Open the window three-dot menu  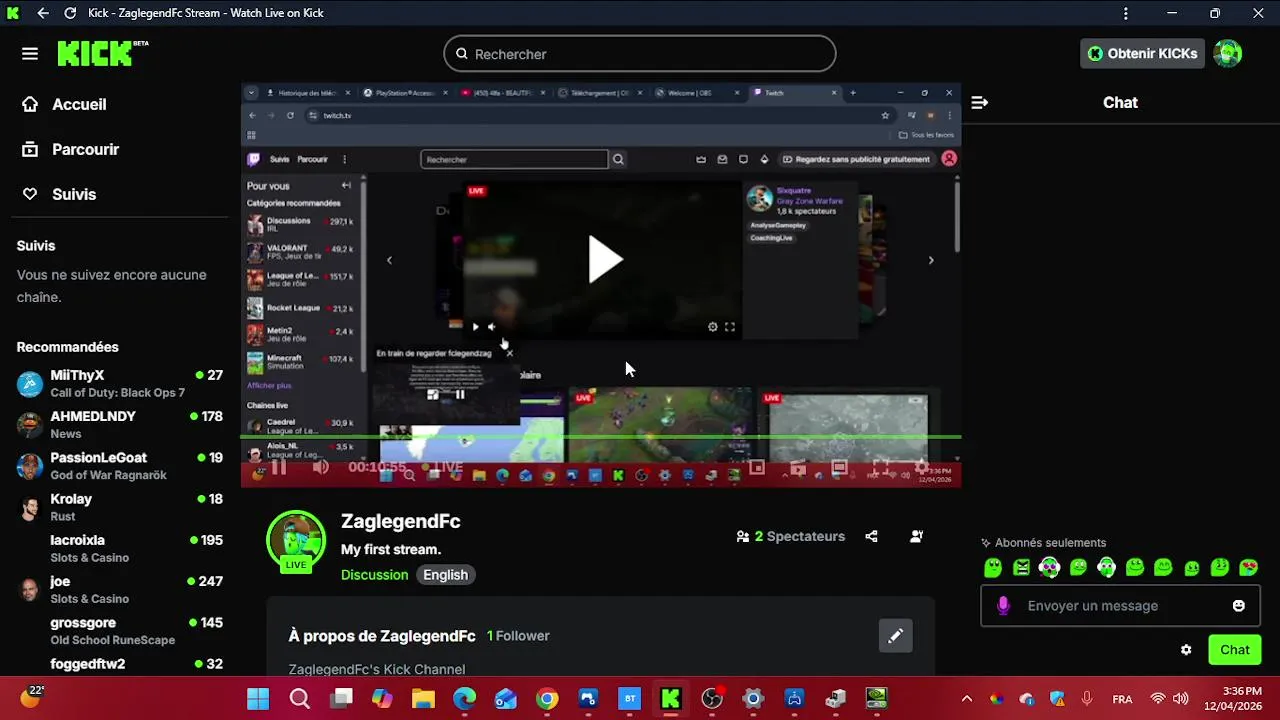1126,13
